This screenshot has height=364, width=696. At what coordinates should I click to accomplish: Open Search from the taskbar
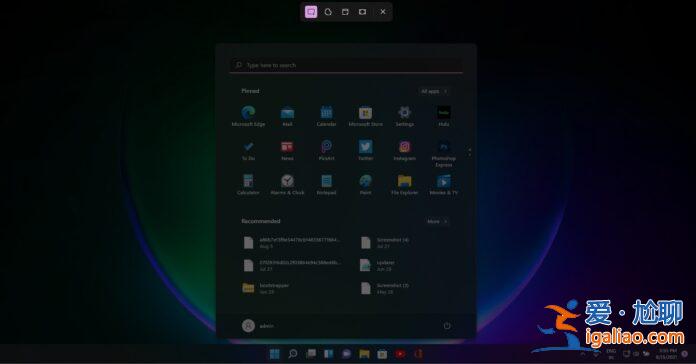tap(293, 354)
